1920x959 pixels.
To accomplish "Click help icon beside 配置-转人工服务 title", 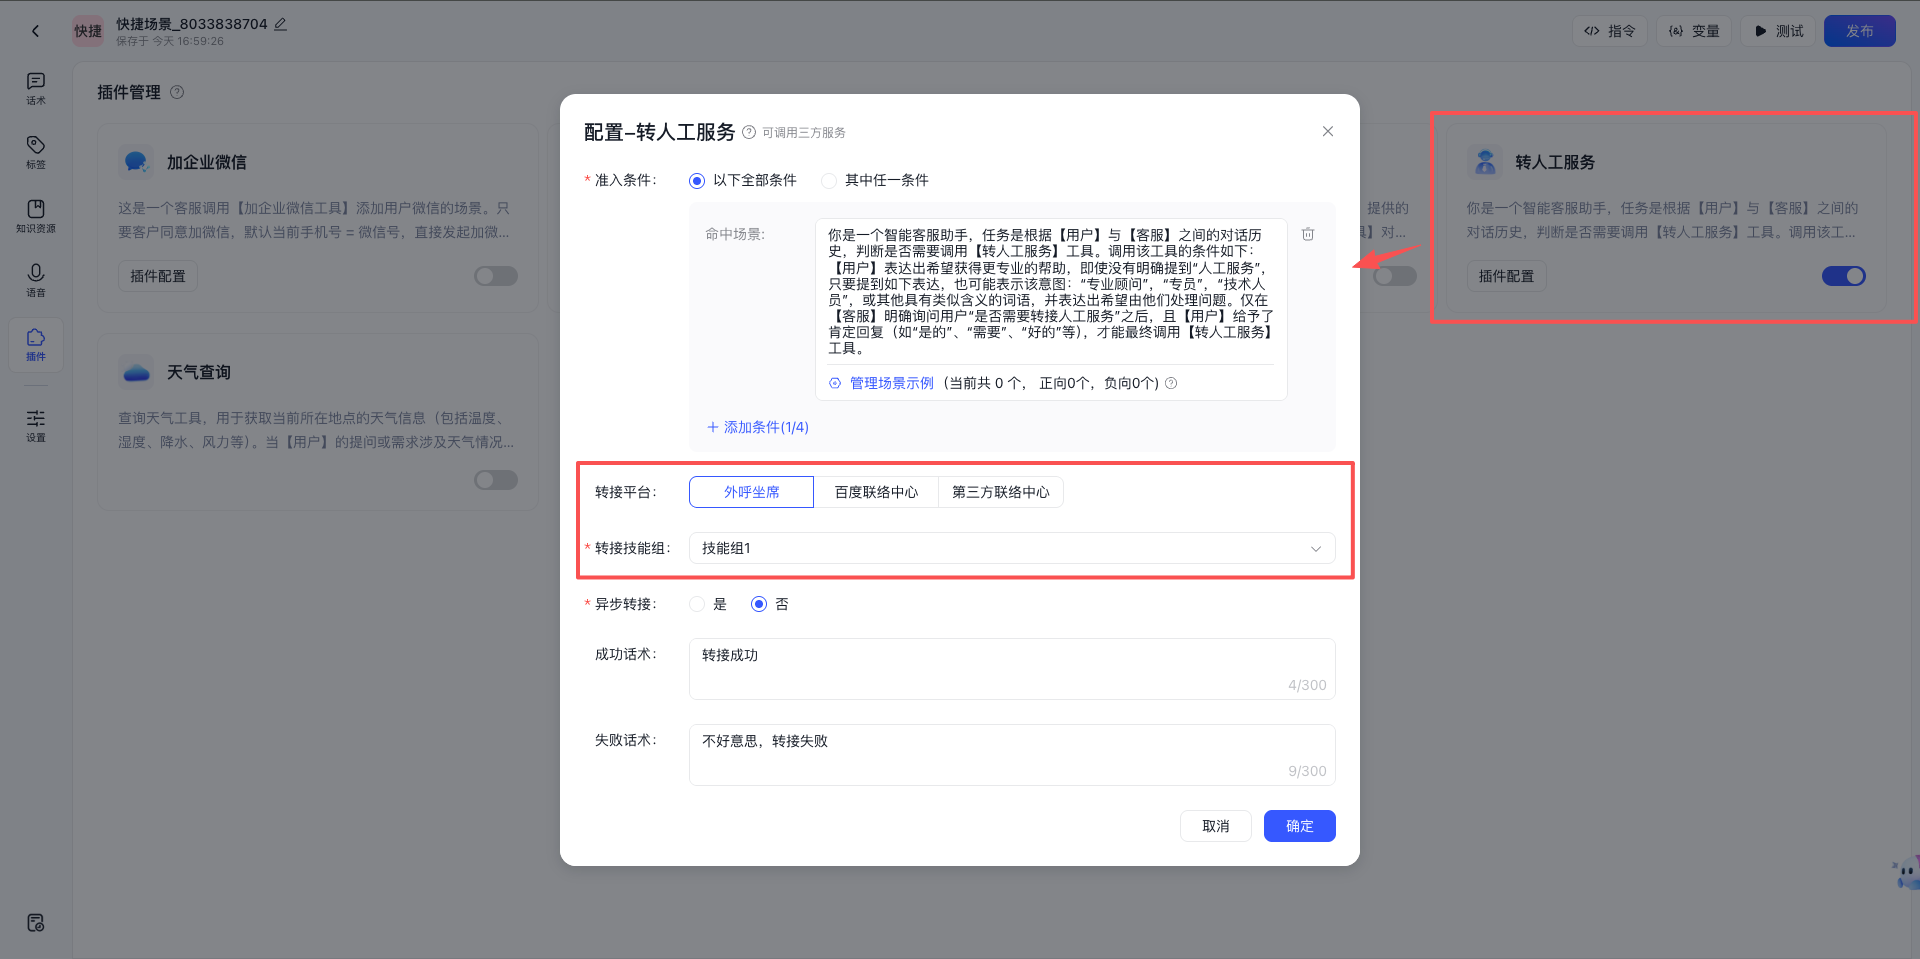I will tap(749, 132).
